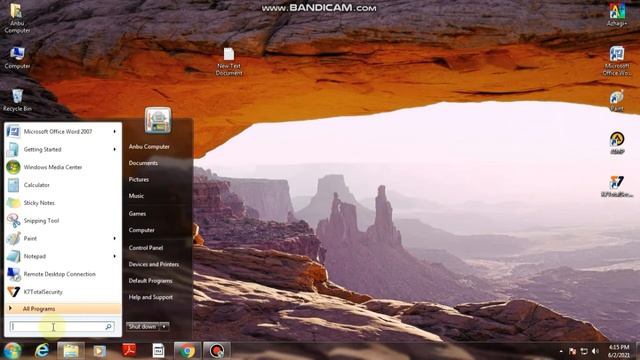Open Google Chrome from taskbar
The image size is (640, 360).
[x=187, y=351]
